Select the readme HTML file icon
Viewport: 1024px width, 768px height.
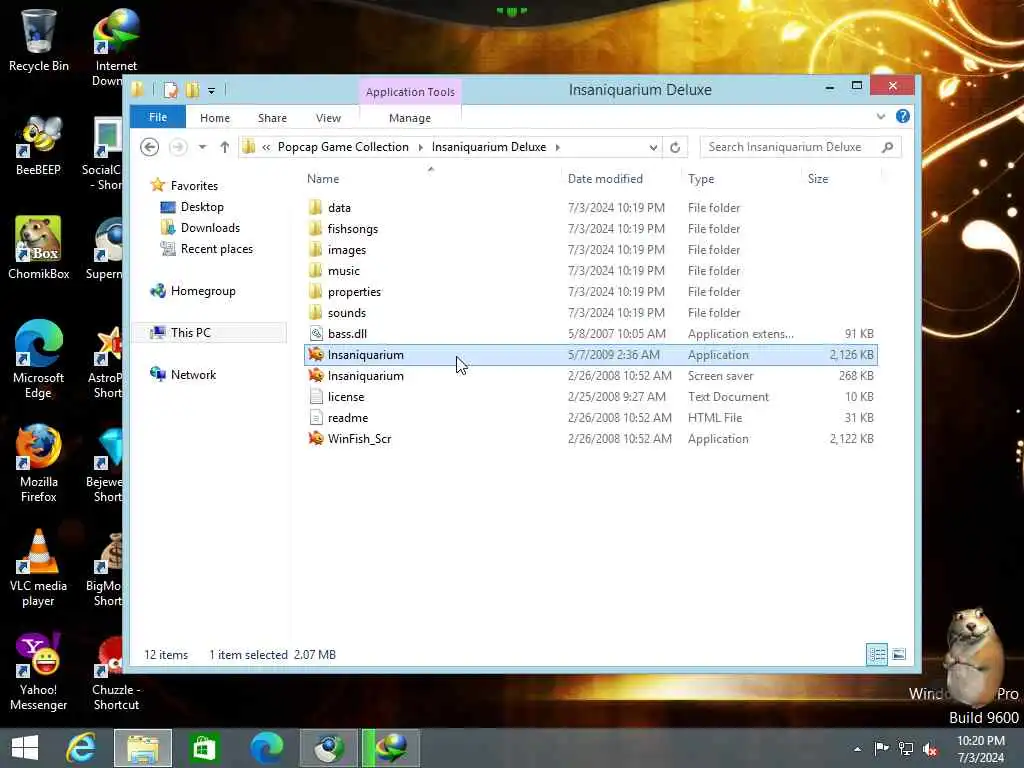coord(316,417)
